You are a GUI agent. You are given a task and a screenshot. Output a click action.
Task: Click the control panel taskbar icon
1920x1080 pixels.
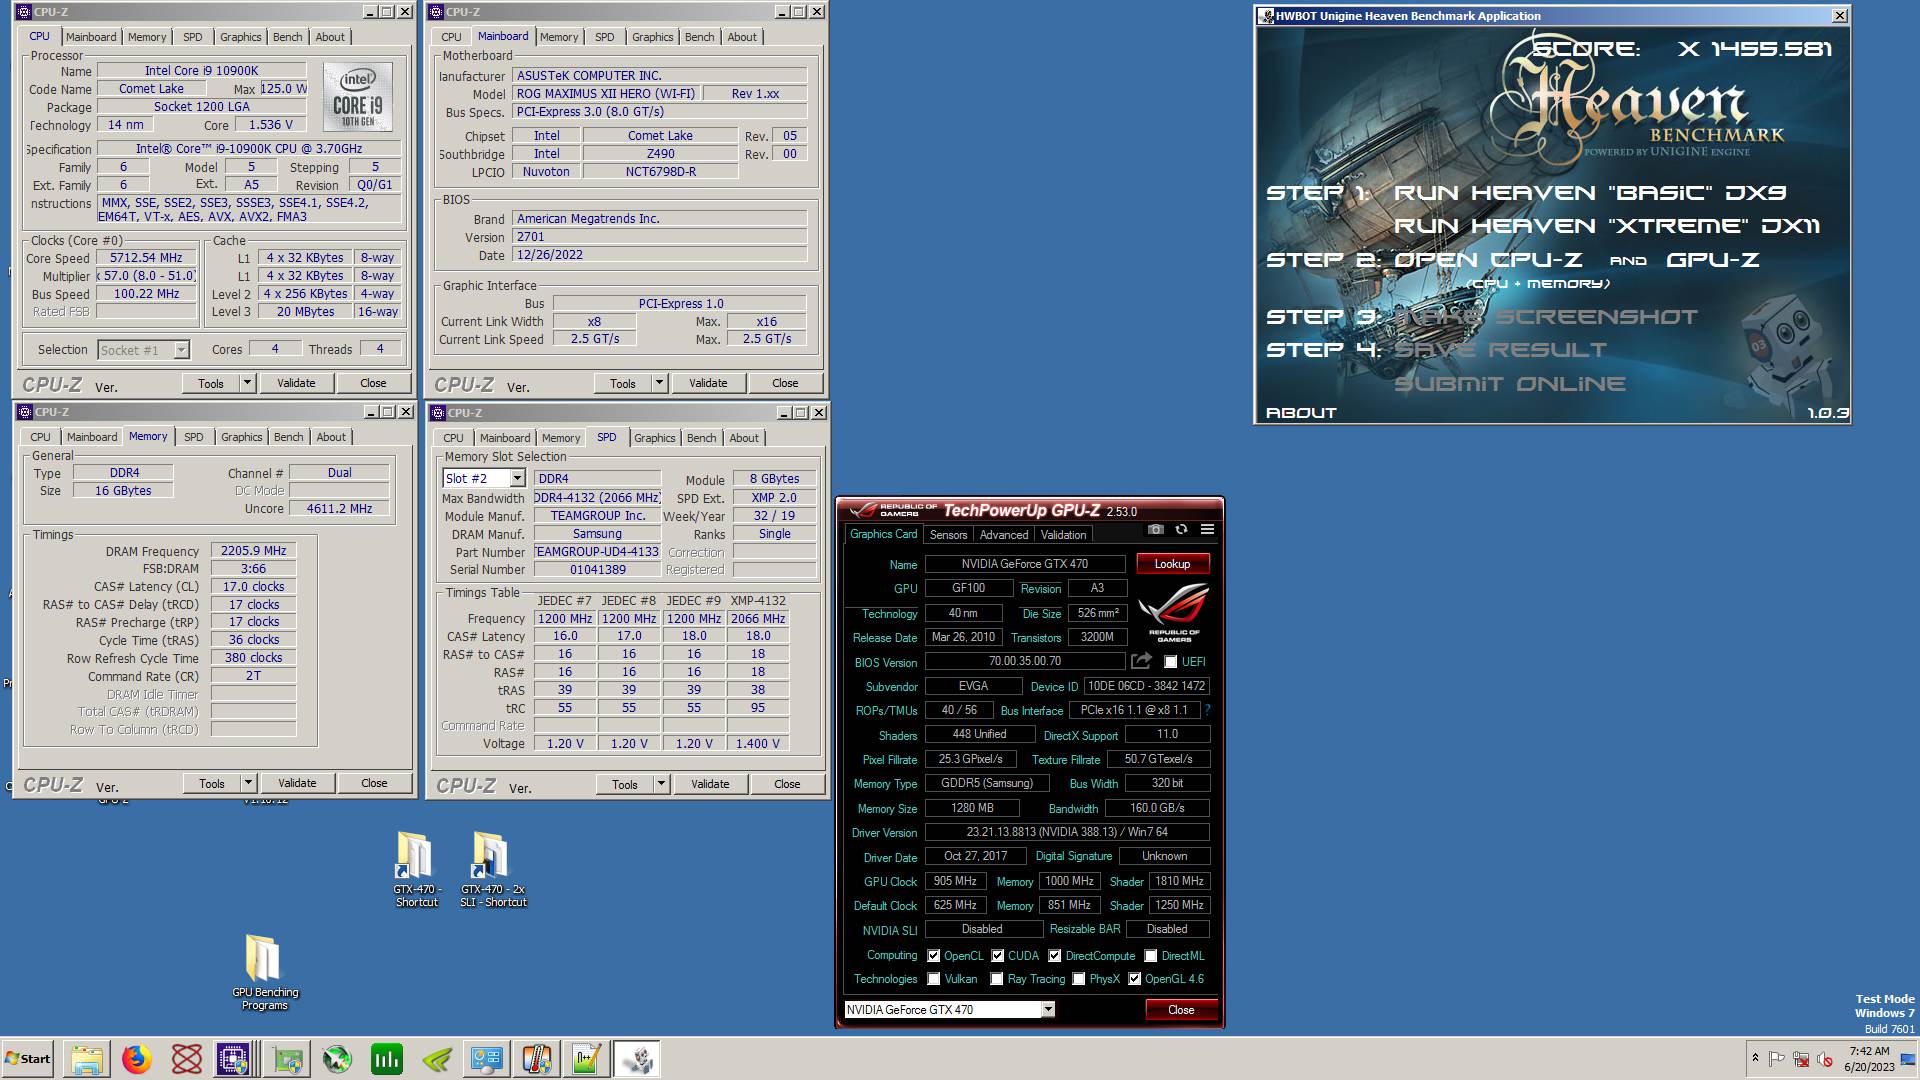pos(487,1059)
